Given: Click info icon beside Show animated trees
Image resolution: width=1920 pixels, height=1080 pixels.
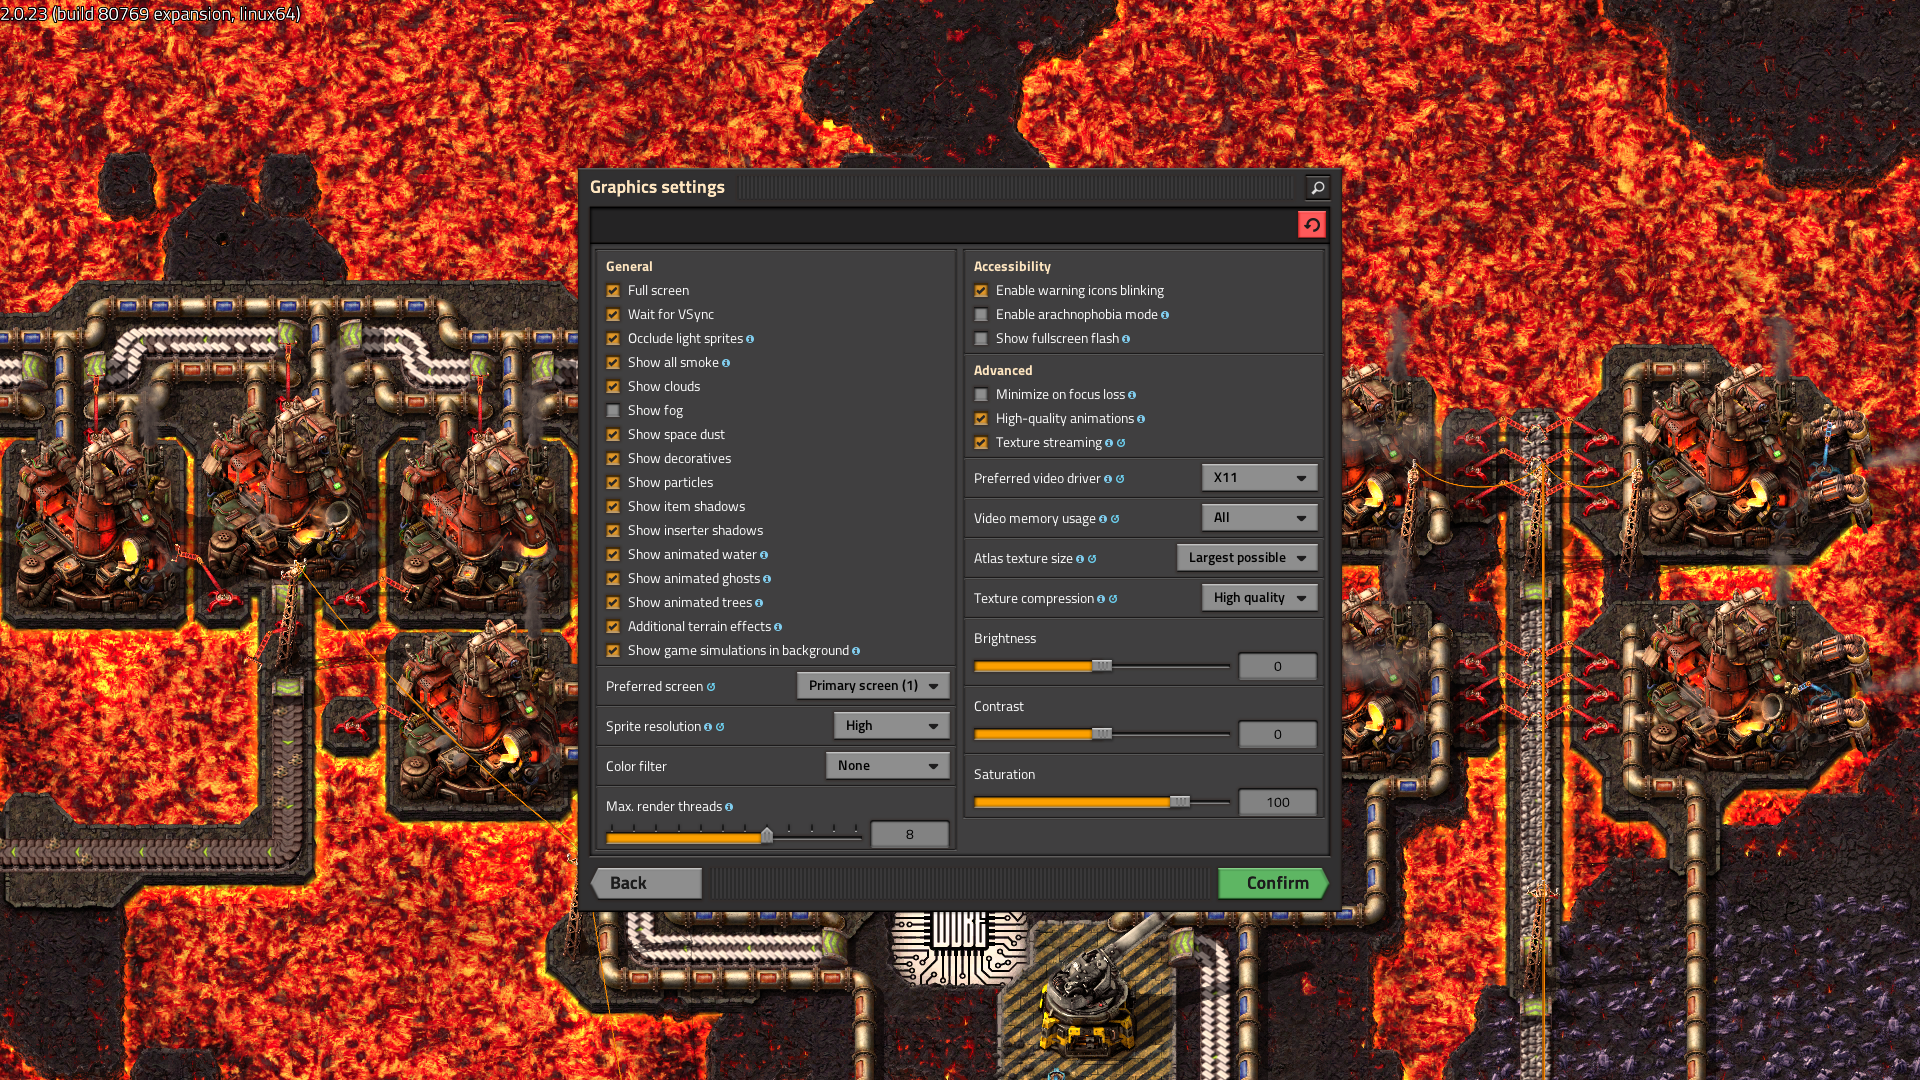Looking at the screenshot, I should point(759,603).
